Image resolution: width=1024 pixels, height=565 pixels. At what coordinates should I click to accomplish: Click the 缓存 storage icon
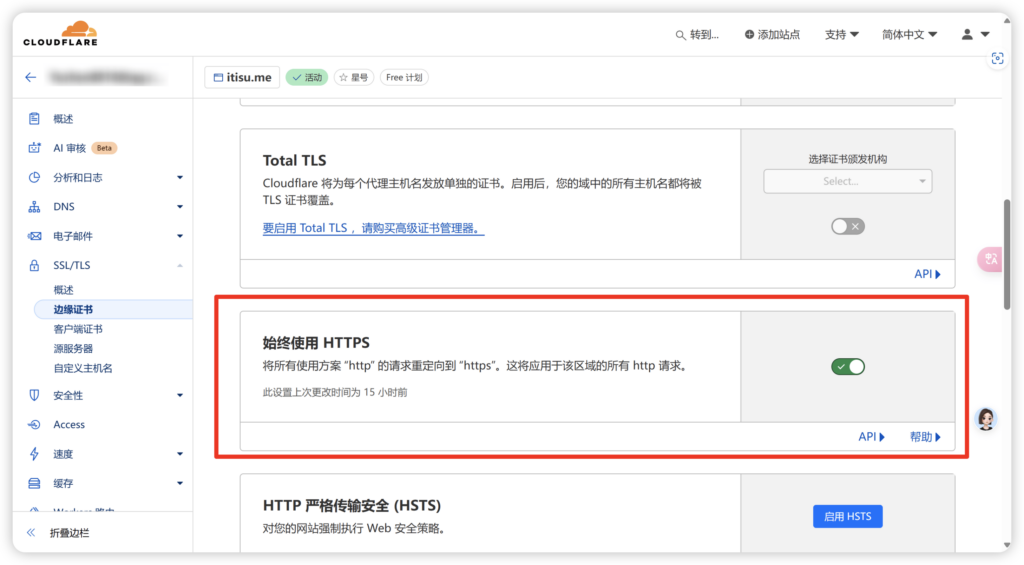[x=34, y=483]
